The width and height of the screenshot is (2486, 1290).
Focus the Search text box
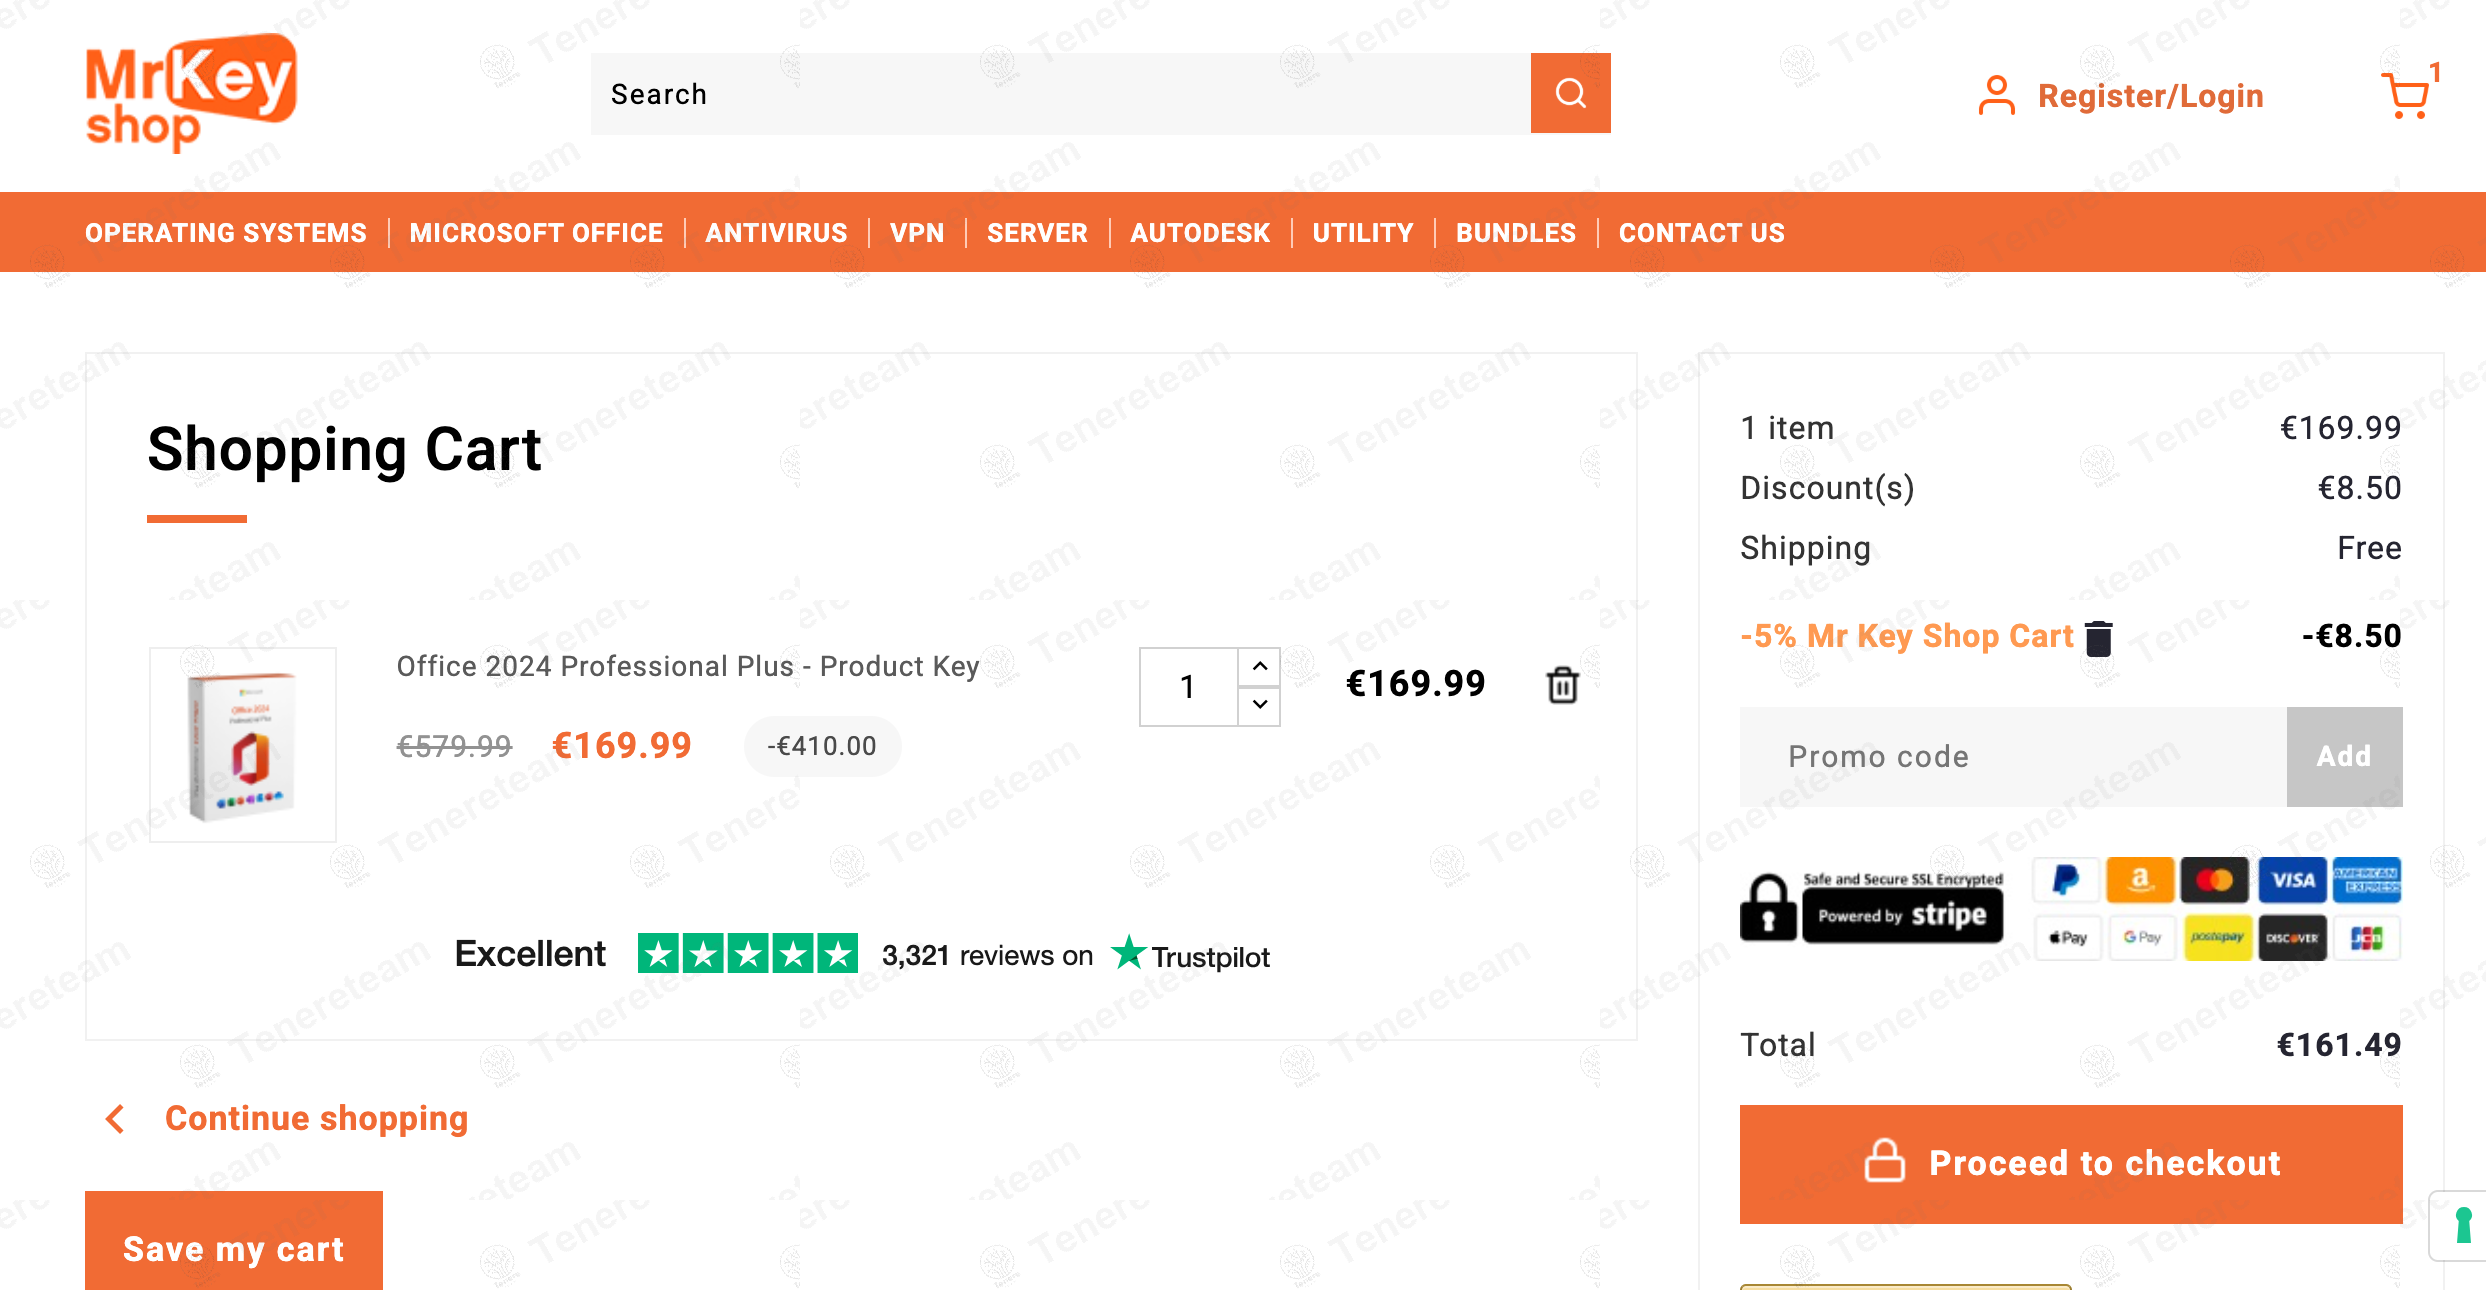pyautogui.click(x=1060, y=94)
